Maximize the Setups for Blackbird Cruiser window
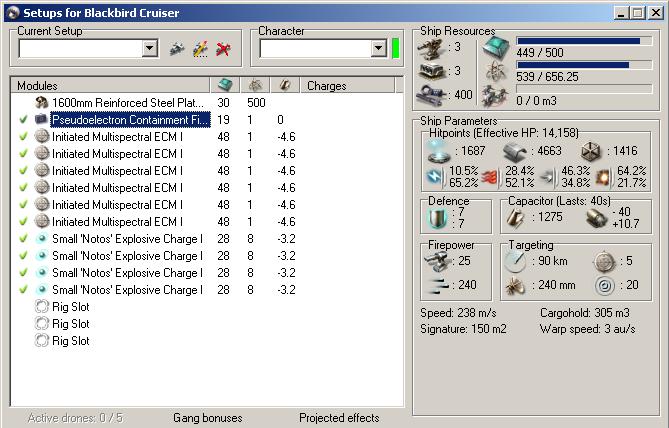 (638, 13)
